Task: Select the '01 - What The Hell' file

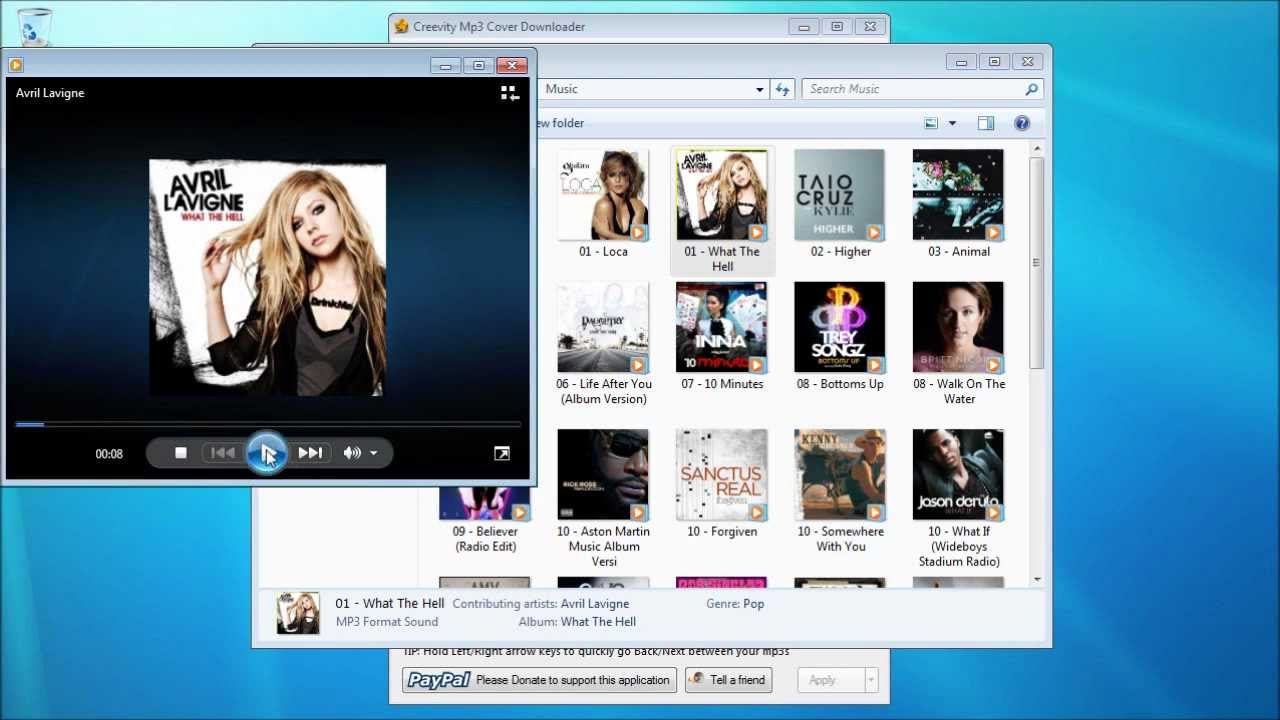Action: coord(722,211)
